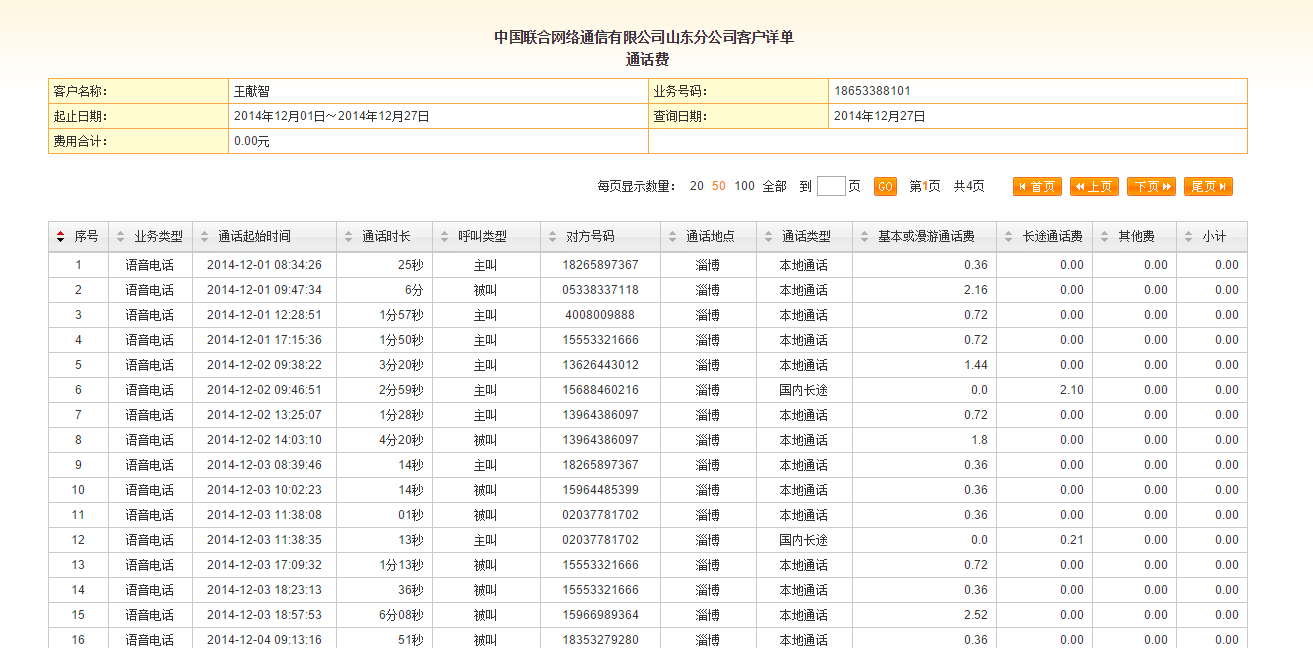Click the sort icon beside 基本或漫游通话费
The height and width of the screenshot is (648, 1313).
(x=865, y=237)
